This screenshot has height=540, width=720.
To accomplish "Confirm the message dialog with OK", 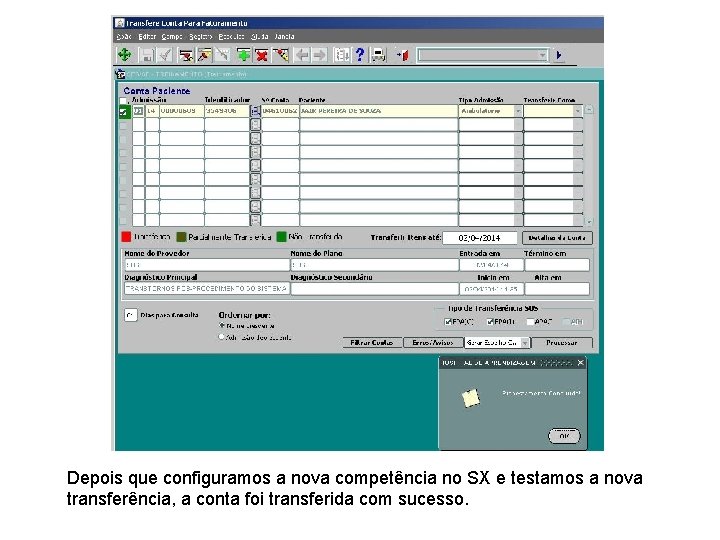I will coord(564,436).
